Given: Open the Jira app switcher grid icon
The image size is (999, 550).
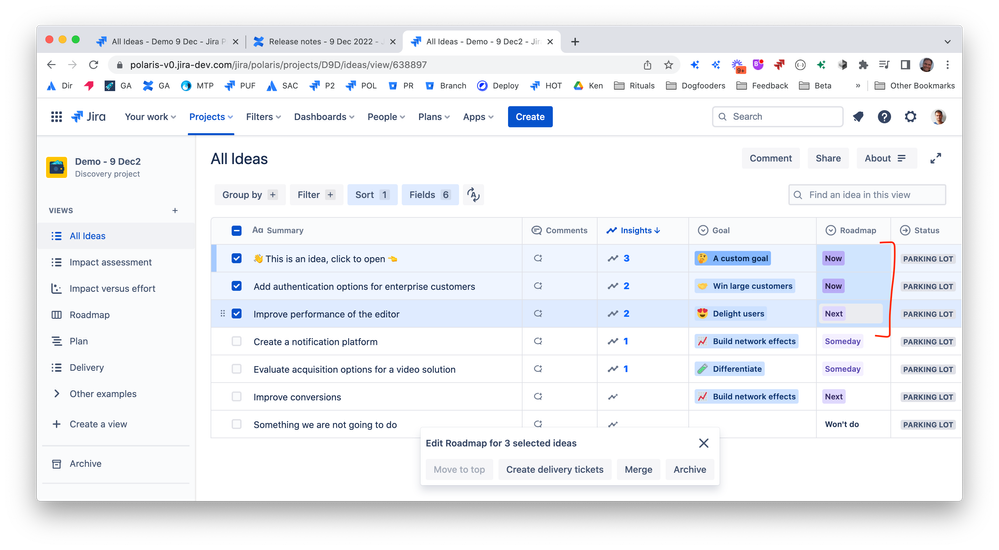Looking at the screenshot, I should (x=57, y=117).
